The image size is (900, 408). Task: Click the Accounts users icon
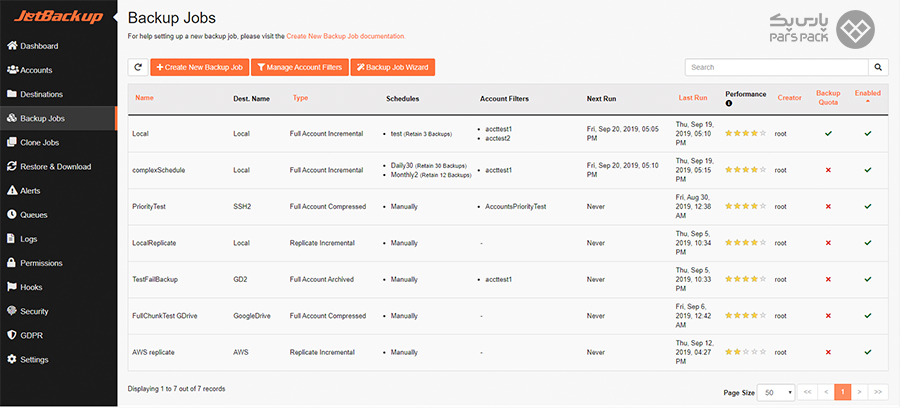tap(12, 70)
